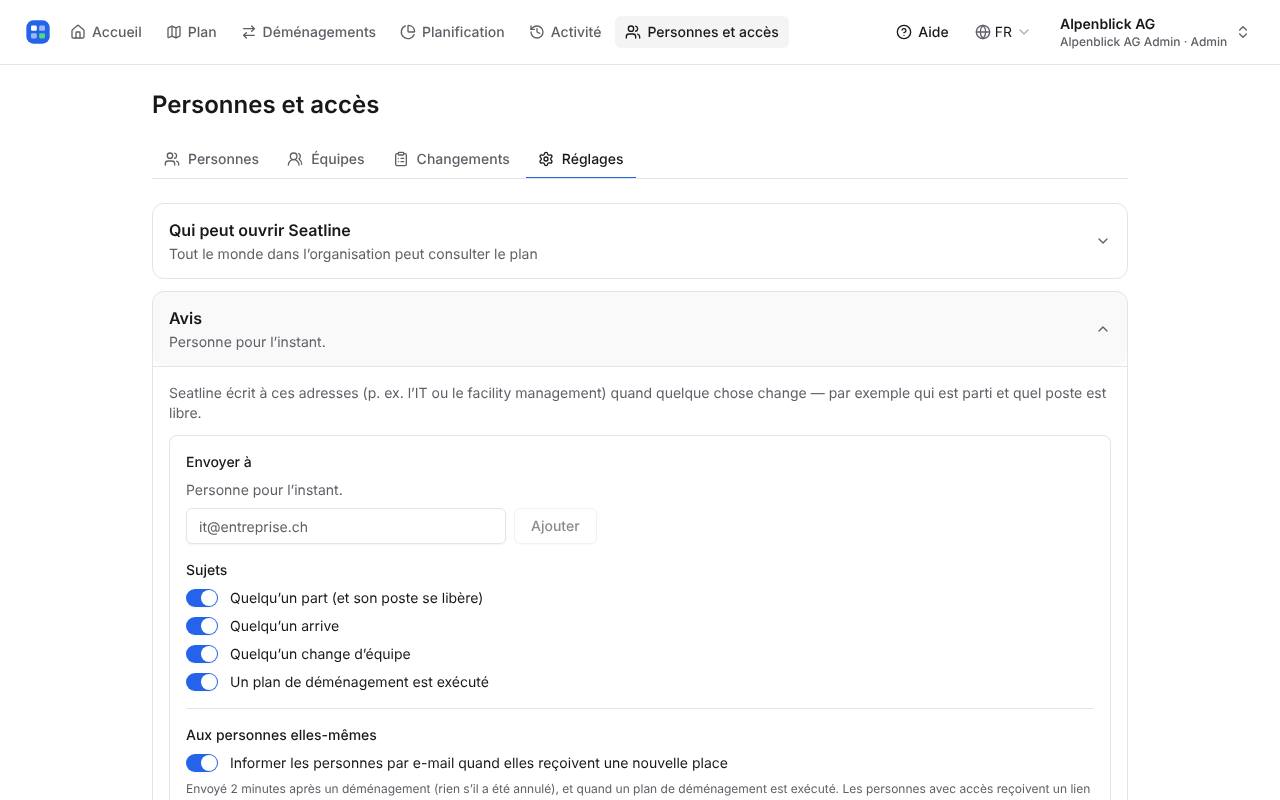Toggle Quelqu'un part notification switch
The width and height of the screenshot is (1280, 800).
click(x=202, y=598)
